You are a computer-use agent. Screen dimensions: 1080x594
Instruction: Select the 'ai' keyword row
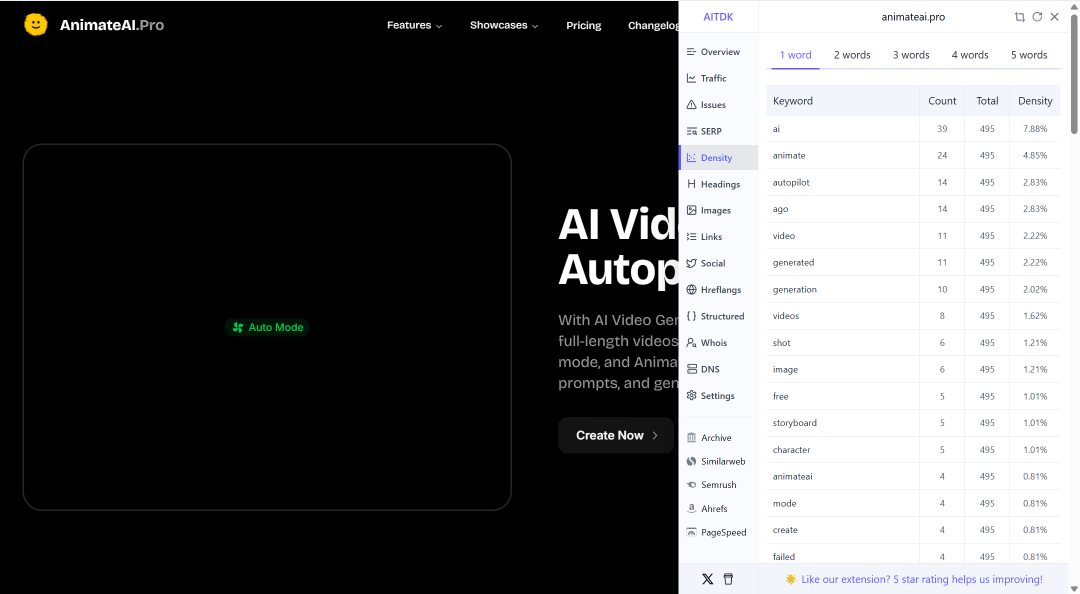click(913, 129)
